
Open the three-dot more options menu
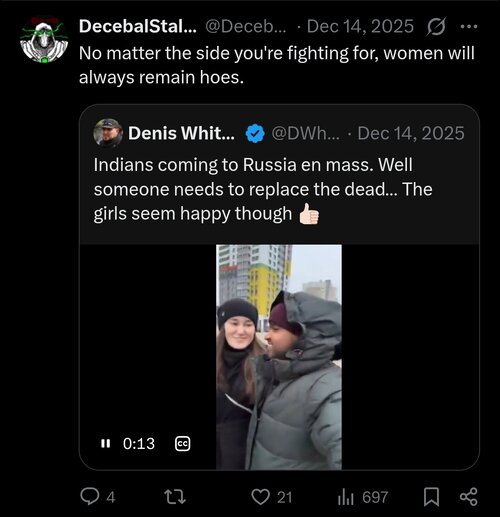469,26
